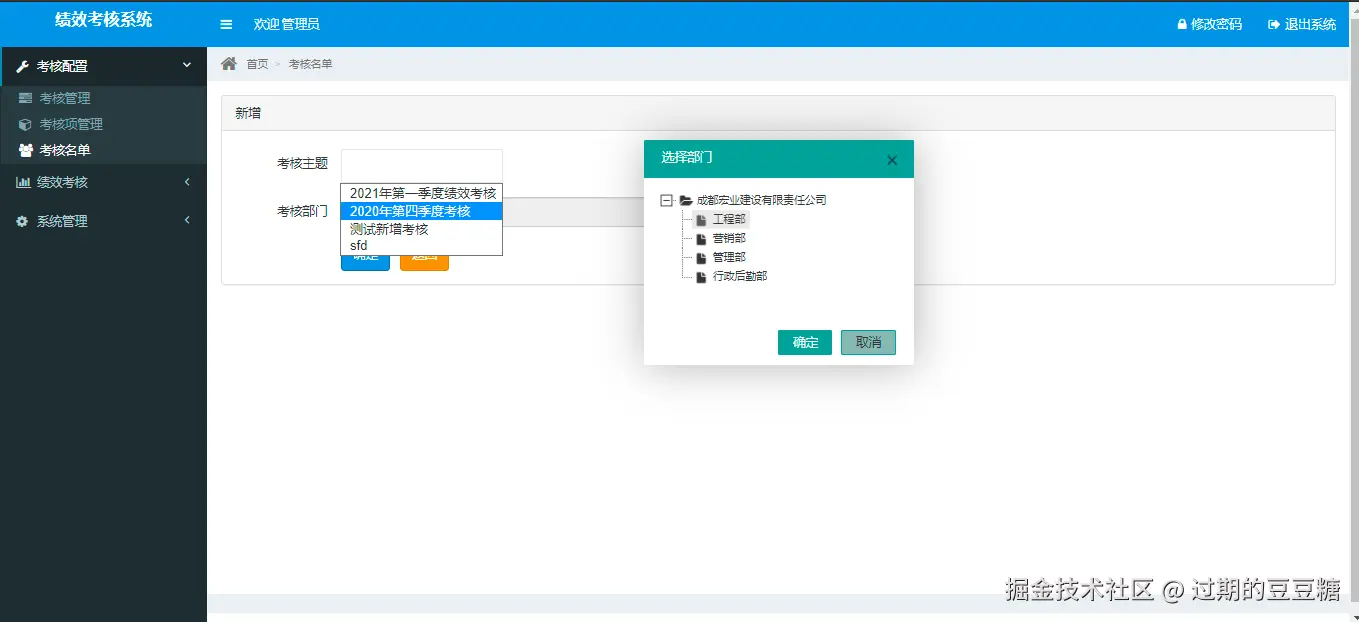The image size is (1359, 622).
Task: Open the 绩效考核 sidebar menu
Action: [x=103, y=182]
